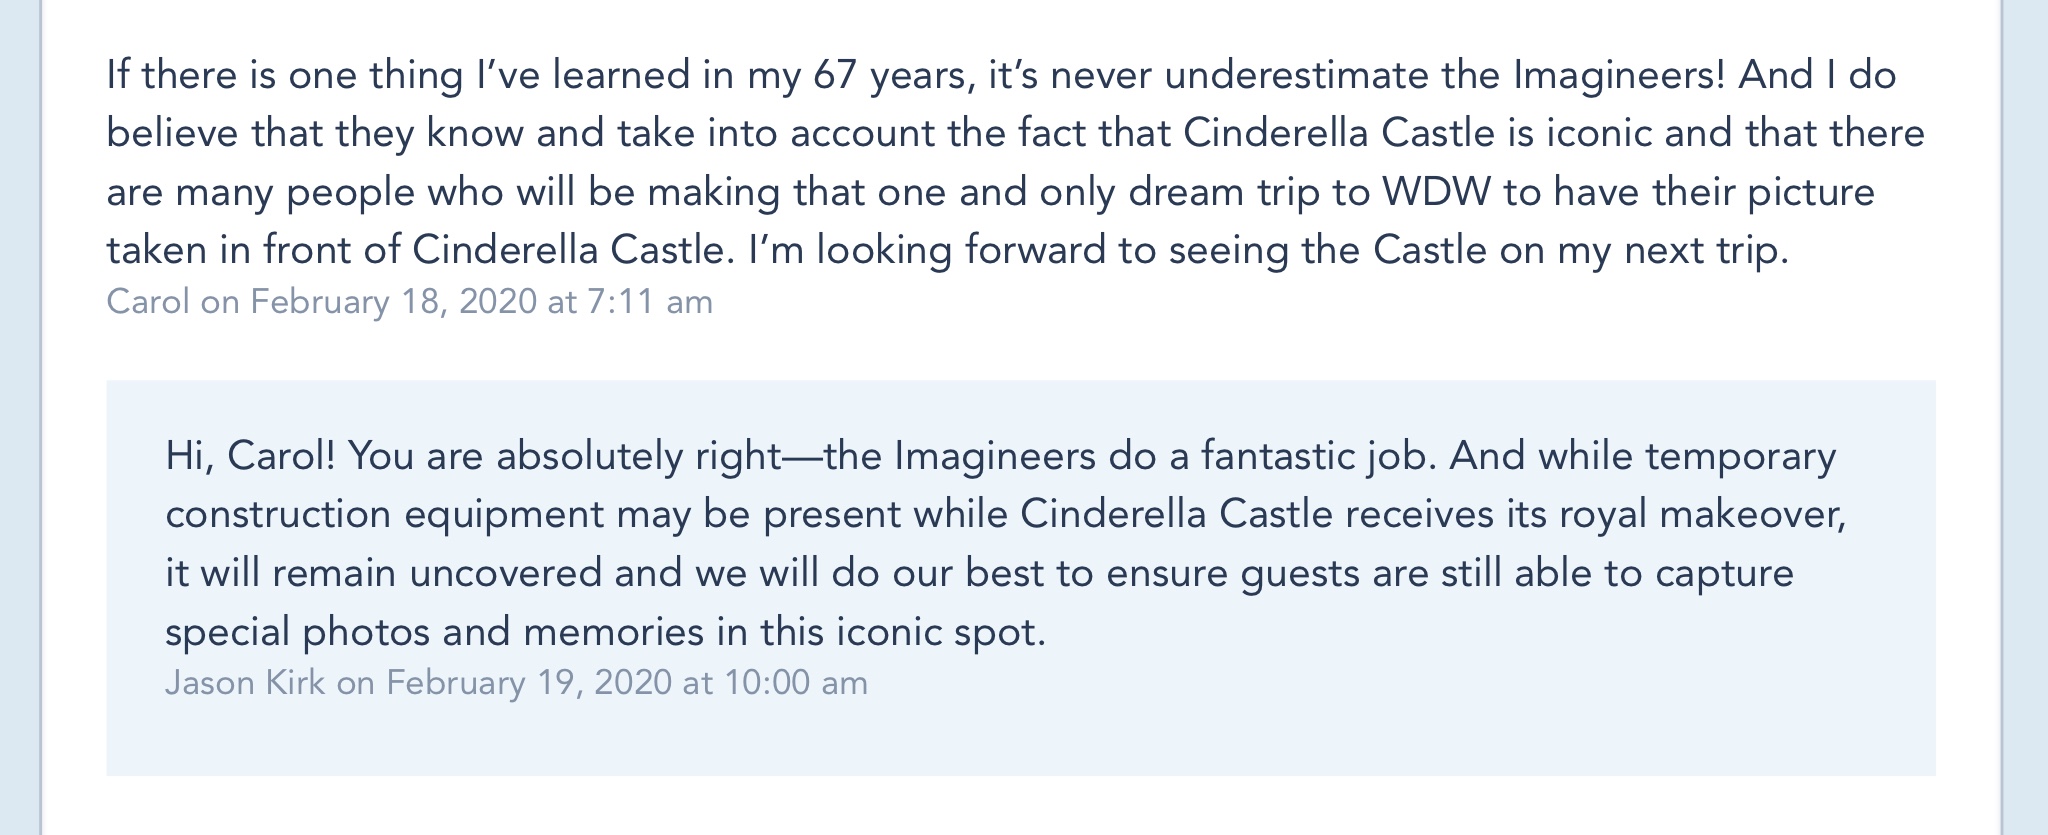Click the 10:00 am timestamp

[796, 682]
